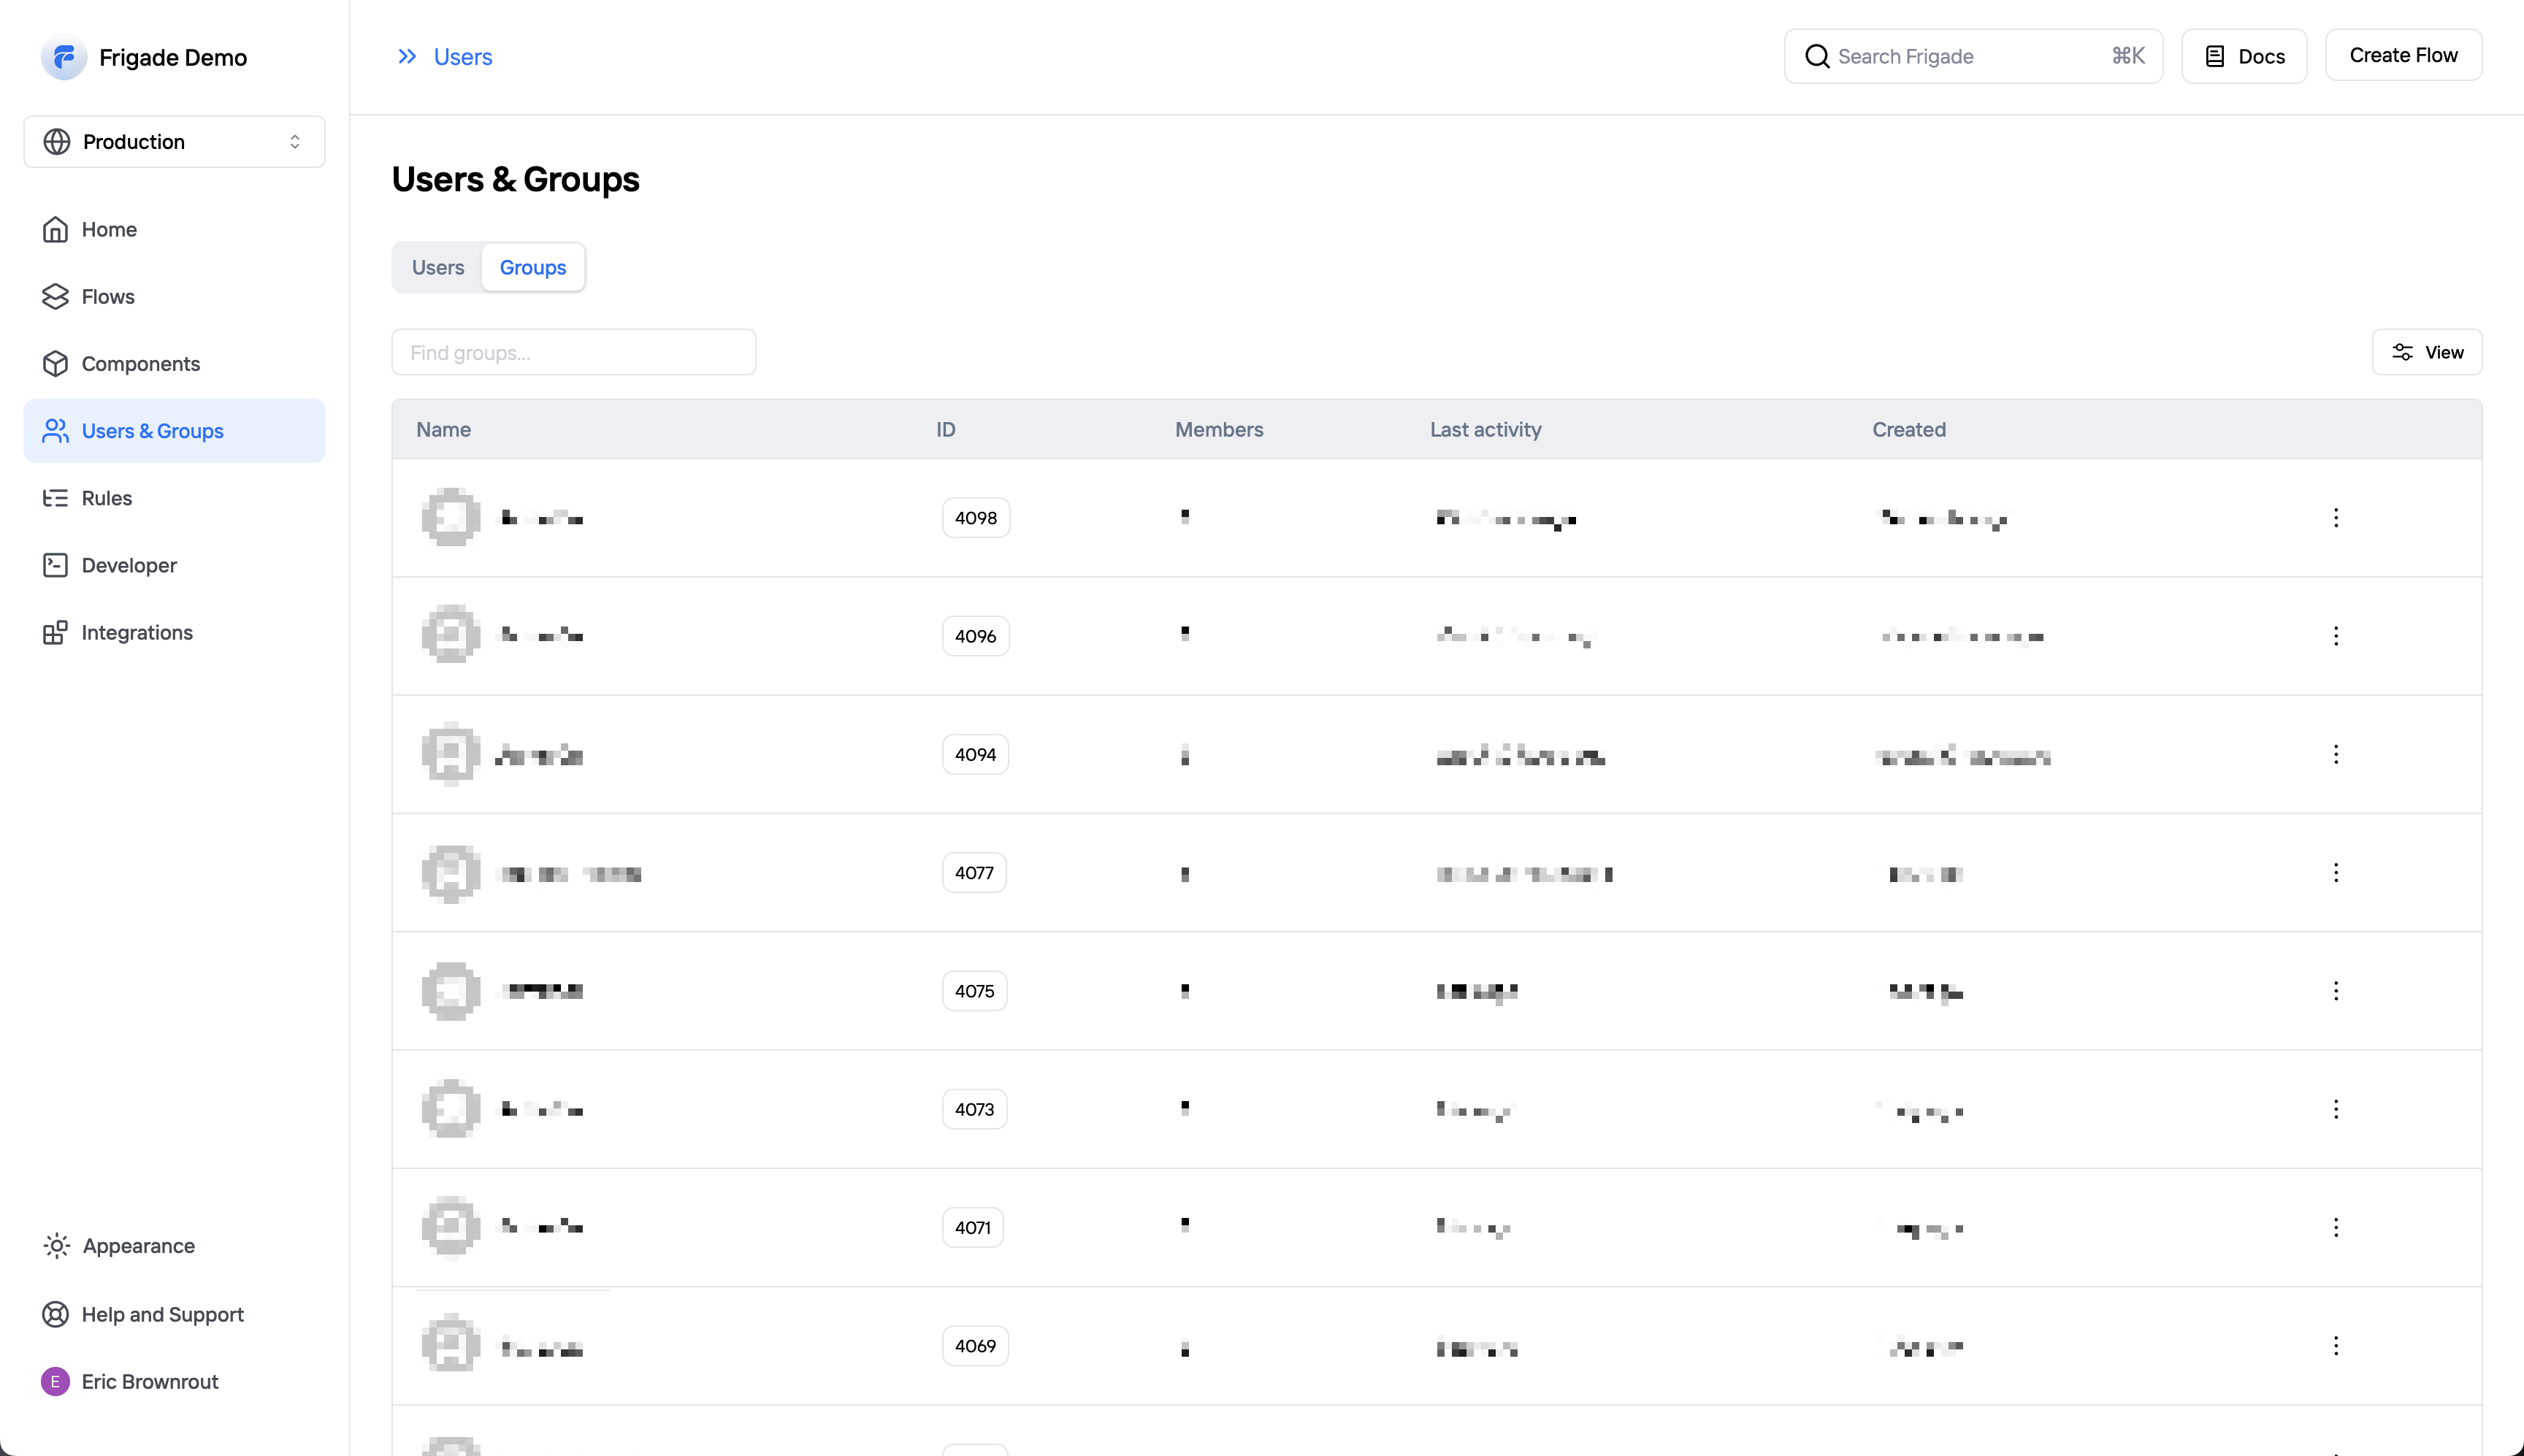Image resolution: width=2524 pixels, height=1456 pixels.
Task: Open three-dot menu for group 4077
Action: coord(2335,873)
